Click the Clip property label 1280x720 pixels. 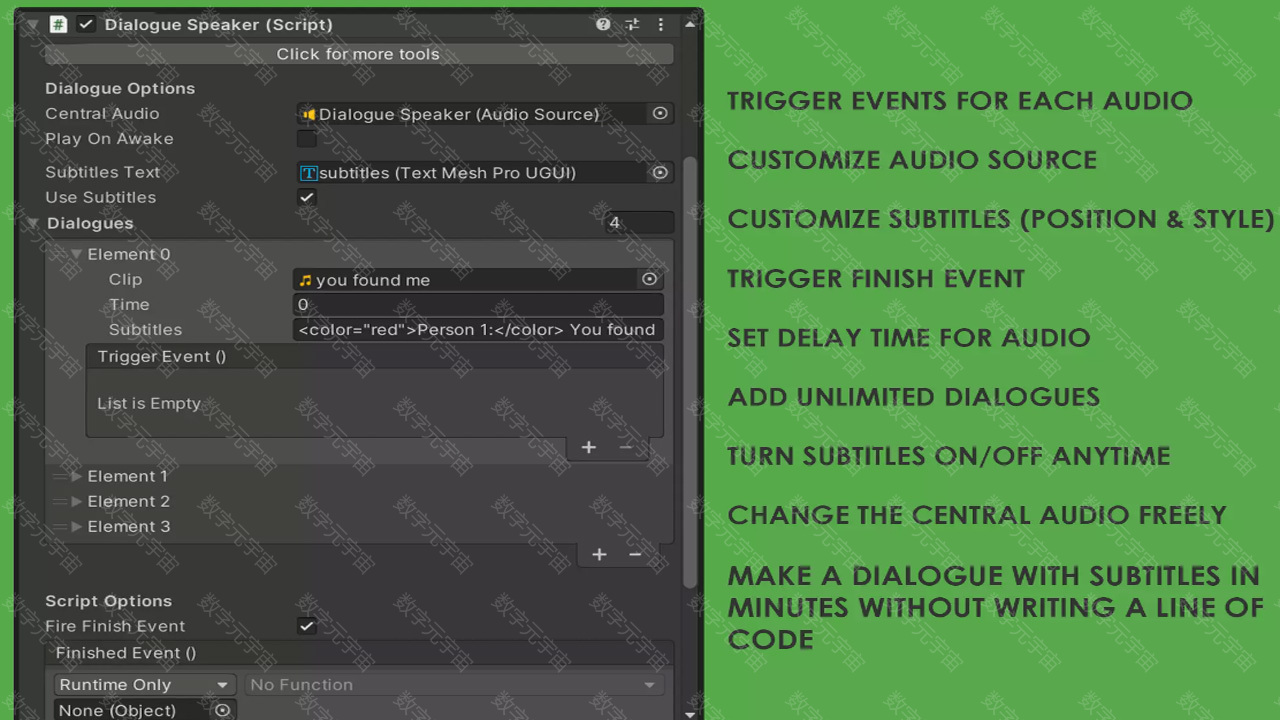tap(125, 280)
